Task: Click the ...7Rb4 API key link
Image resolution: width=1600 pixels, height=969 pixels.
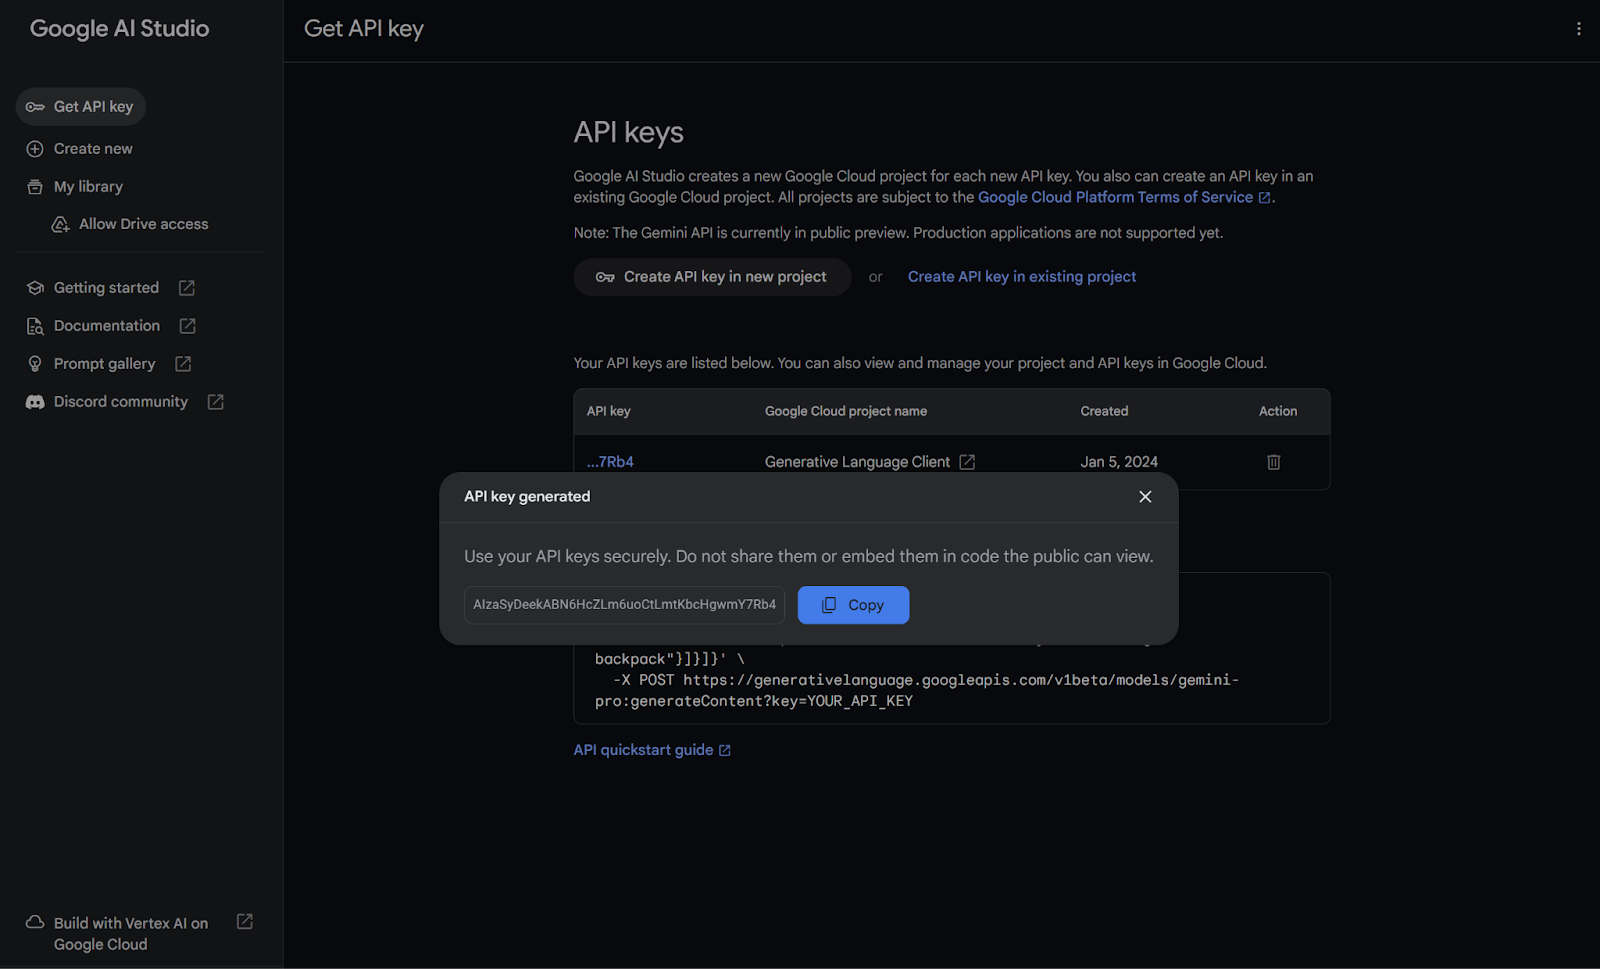Action: [x=610, y=462]
